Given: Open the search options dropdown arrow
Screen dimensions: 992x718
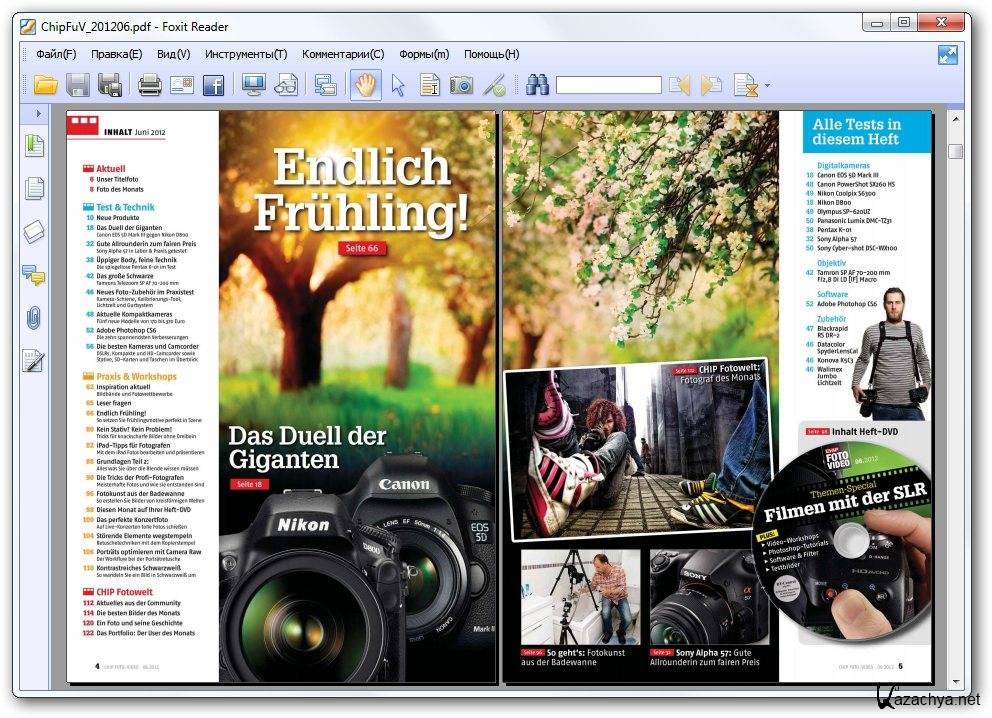Looking at the screenshot, I should tap(767, 86).
